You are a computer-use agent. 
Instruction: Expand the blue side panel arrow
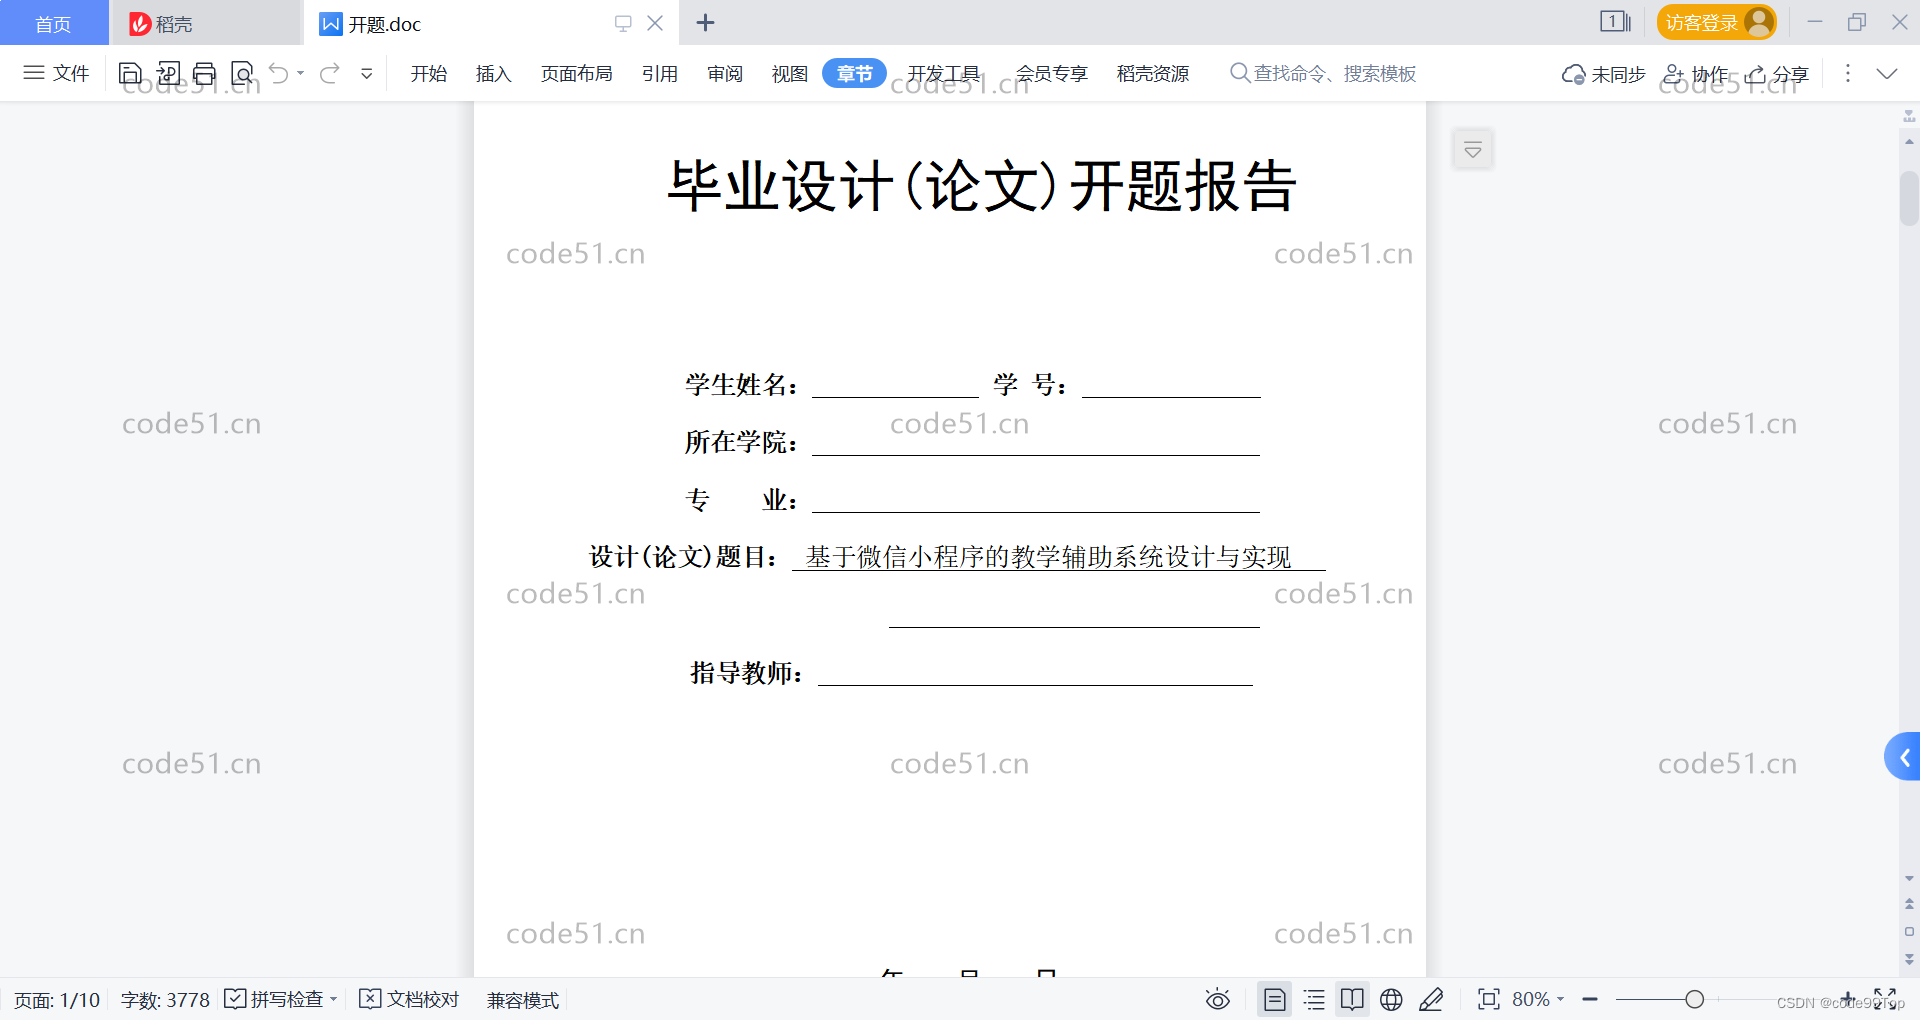click(1903, 758)
